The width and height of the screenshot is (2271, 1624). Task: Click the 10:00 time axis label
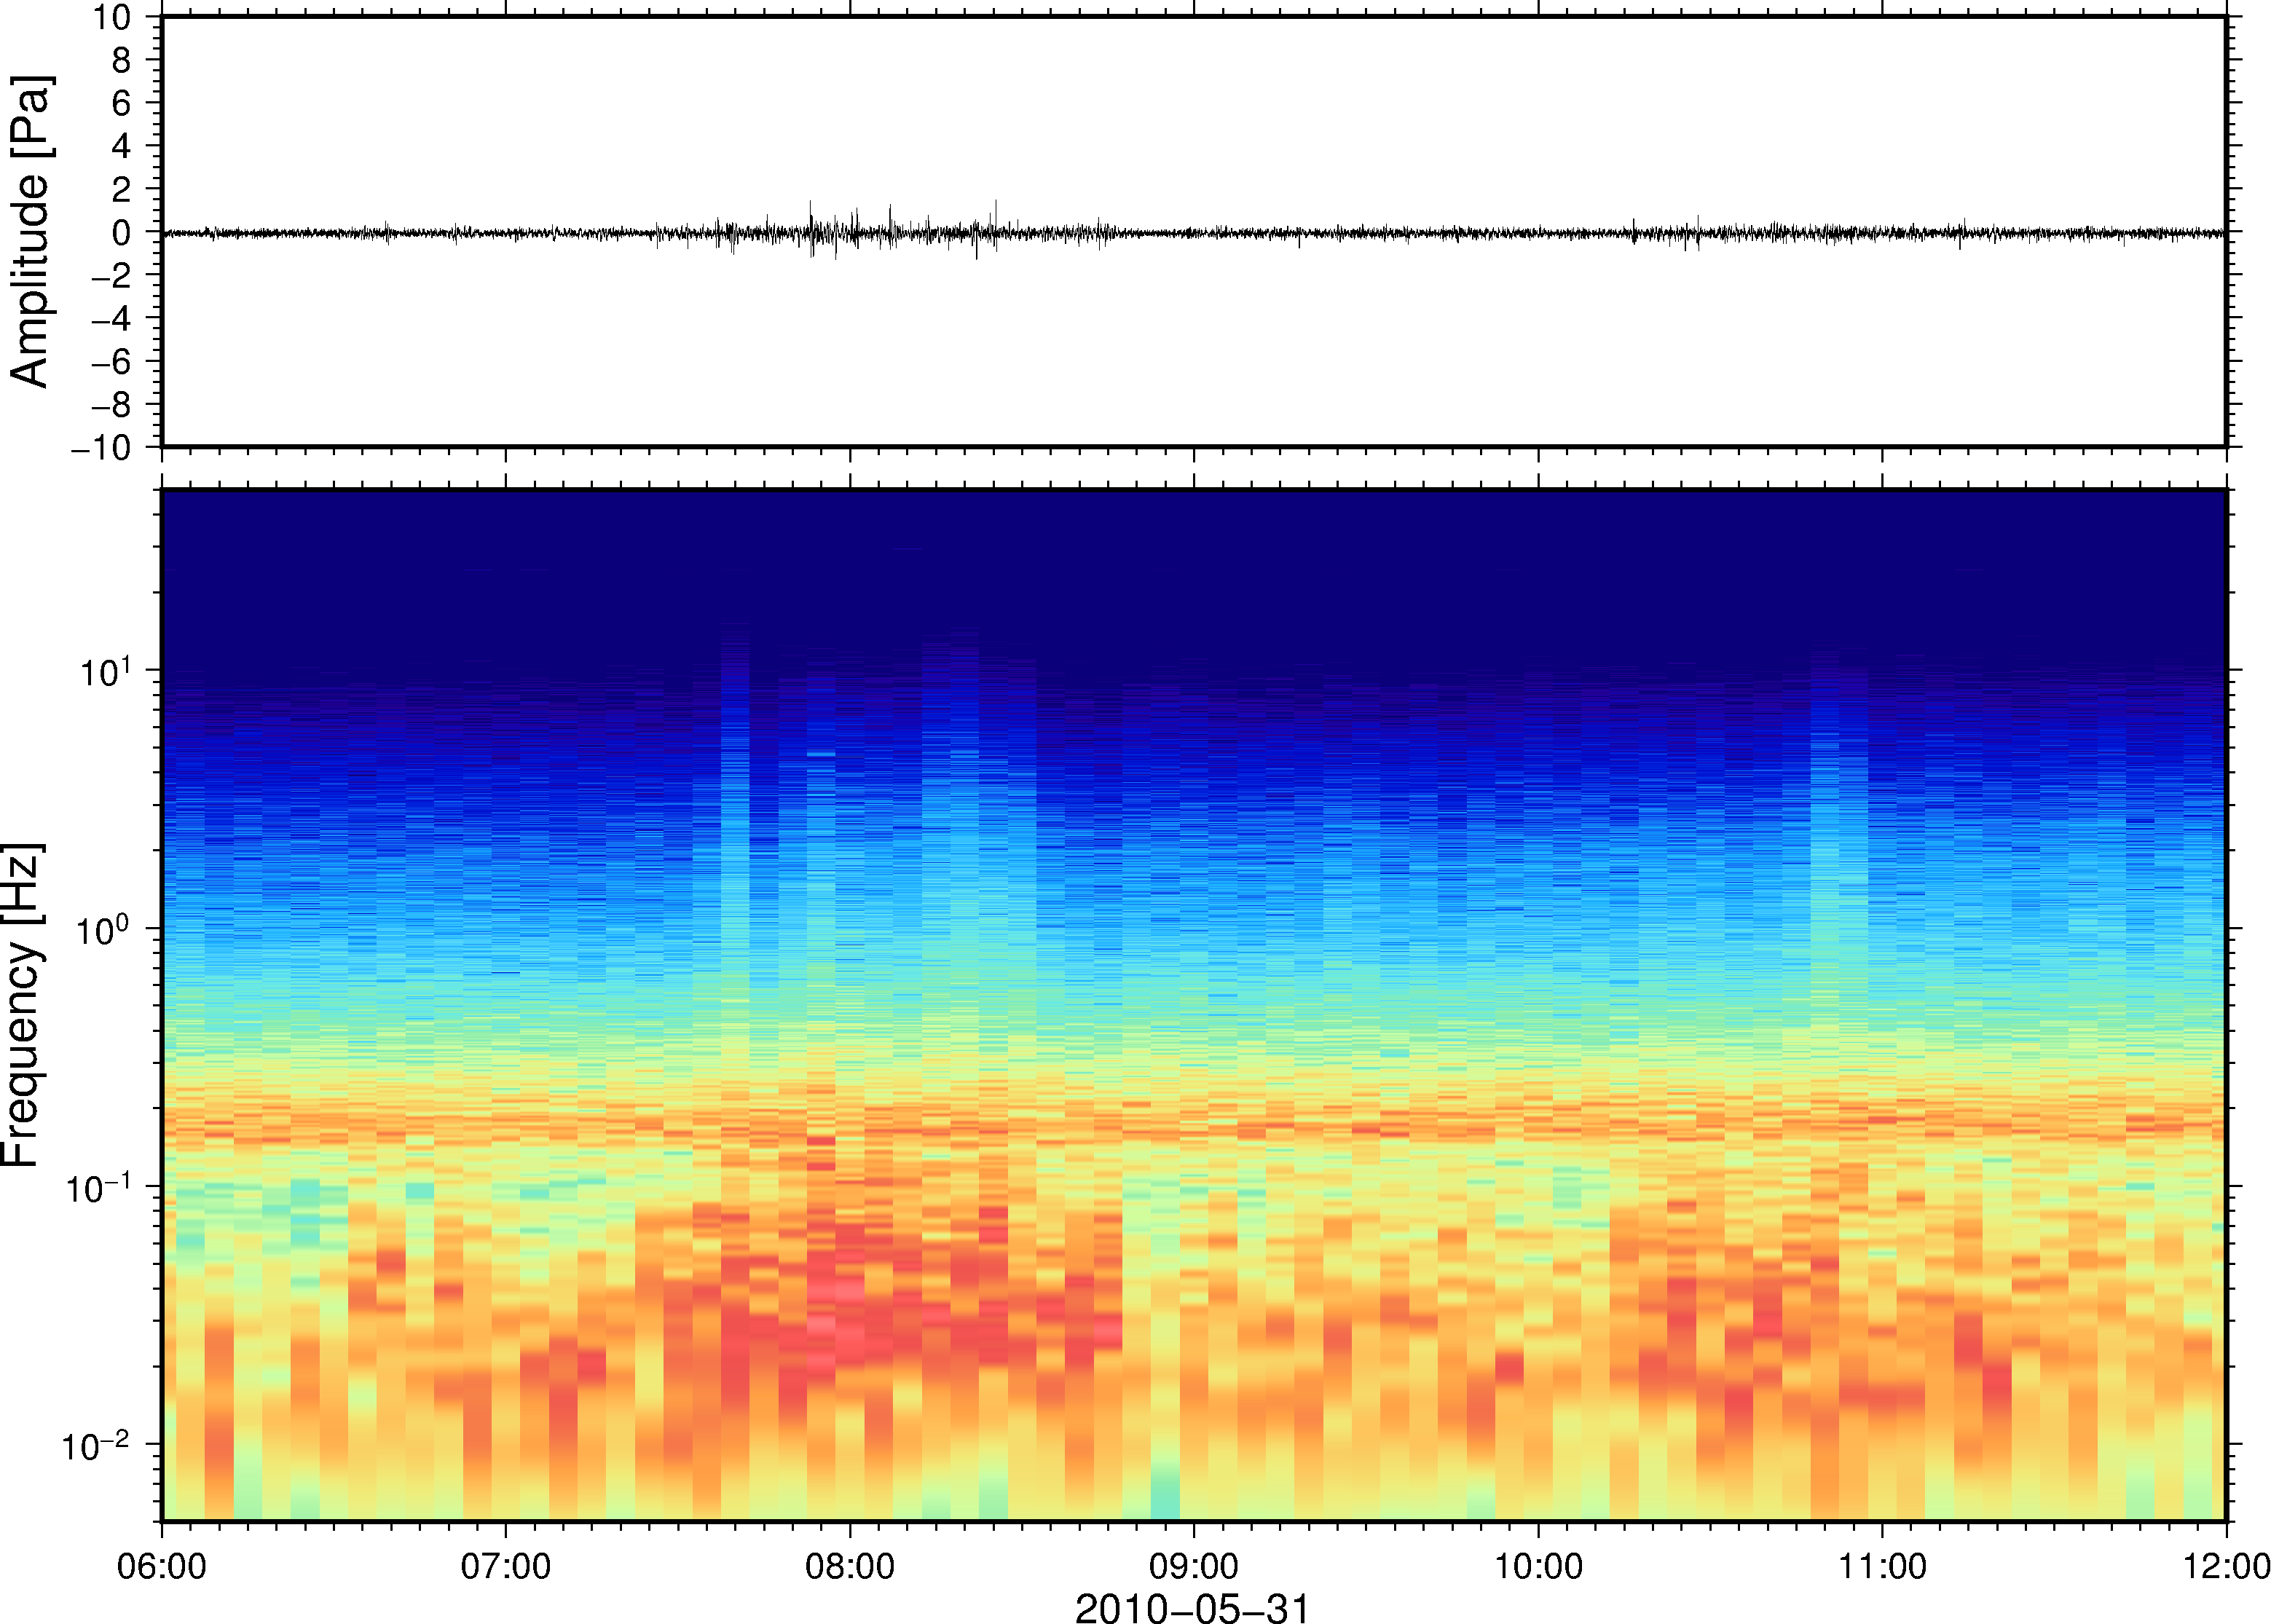coord(1538,1566)
